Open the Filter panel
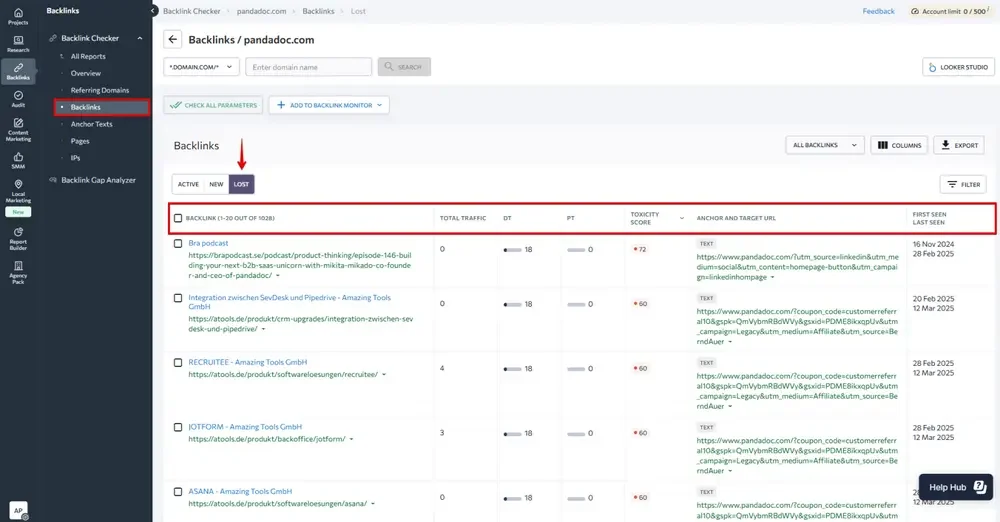1000x522 pixels. click(963, 184)
